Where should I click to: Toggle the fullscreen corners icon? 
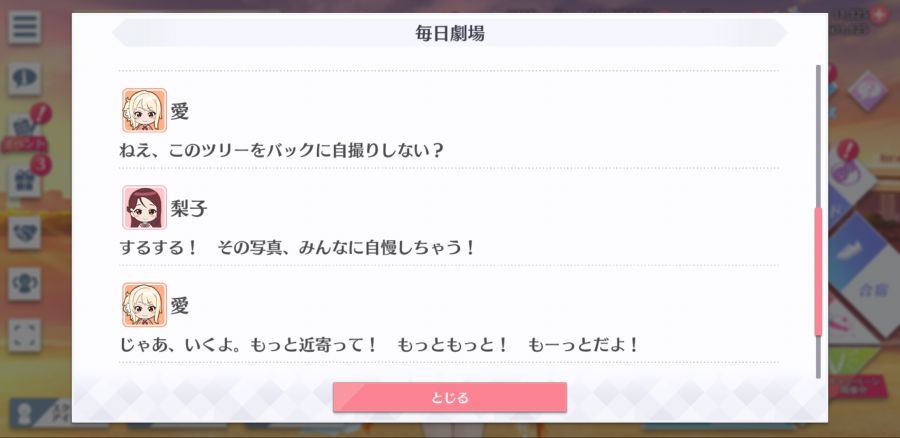[24, 335]
